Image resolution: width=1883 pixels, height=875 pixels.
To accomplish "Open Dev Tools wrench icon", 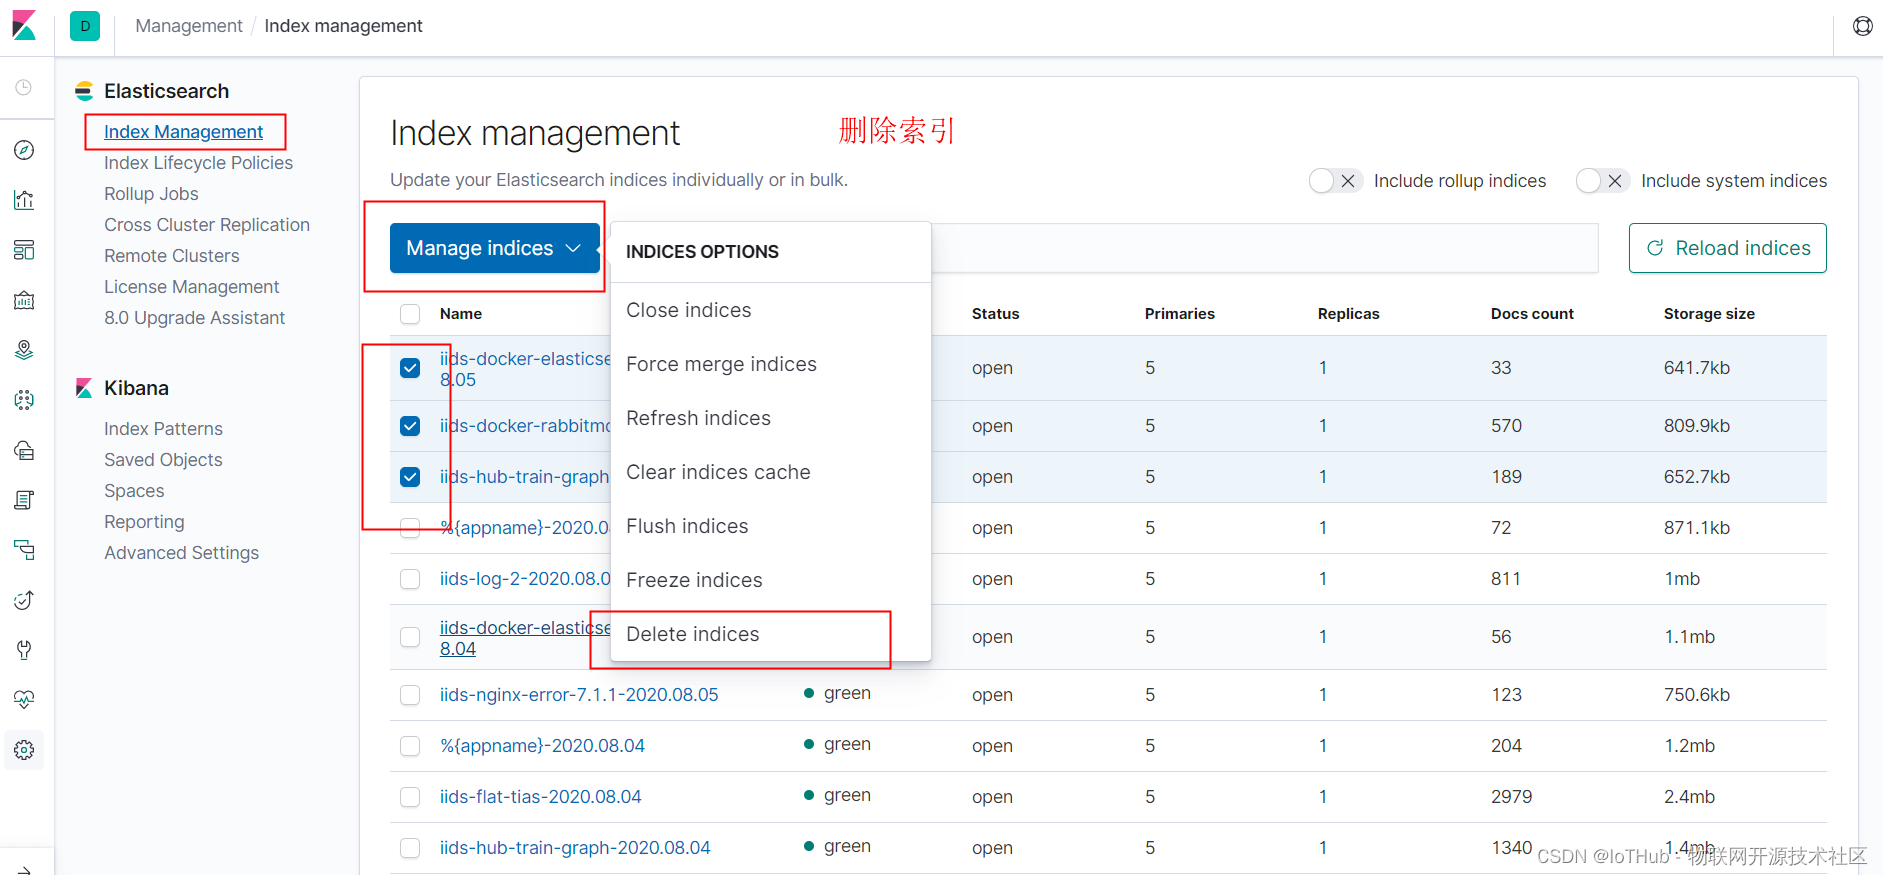I will [x=24, y=650].
